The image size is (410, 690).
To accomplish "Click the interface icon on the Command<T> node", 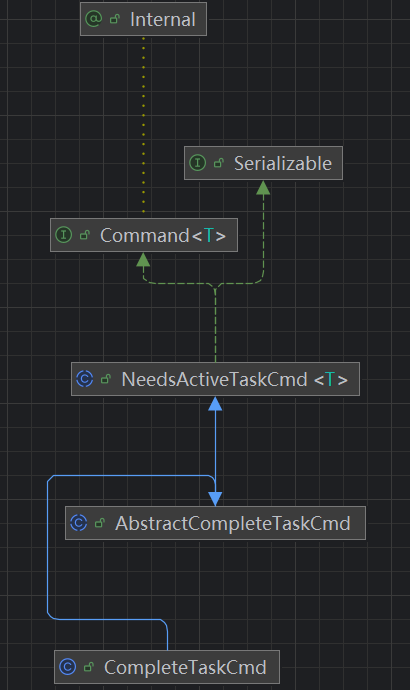I will pyautogui.click(x=63, y=235).
